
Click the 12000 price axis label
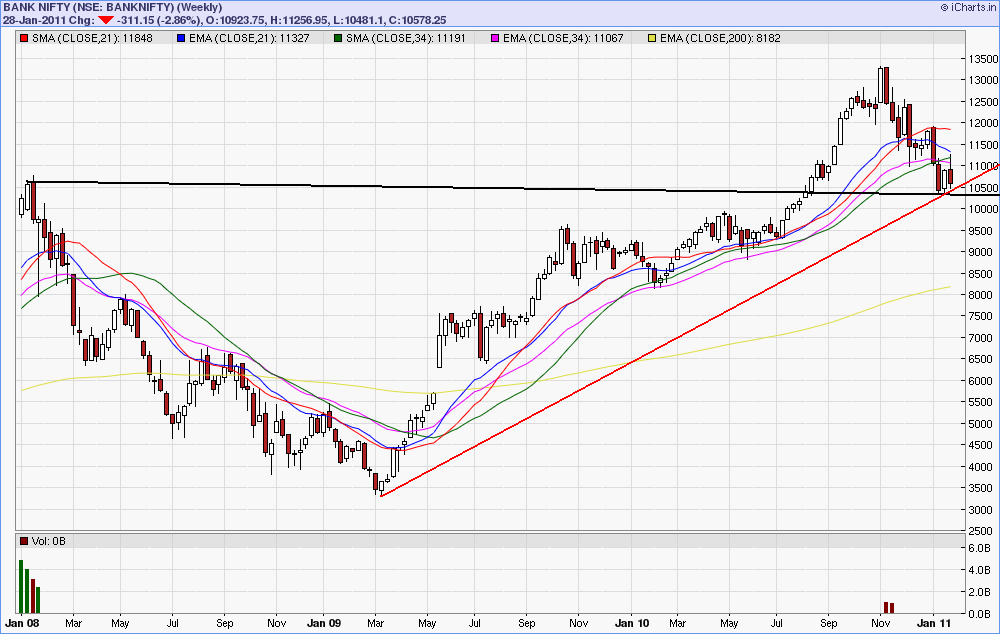click(x=983, y=123)
